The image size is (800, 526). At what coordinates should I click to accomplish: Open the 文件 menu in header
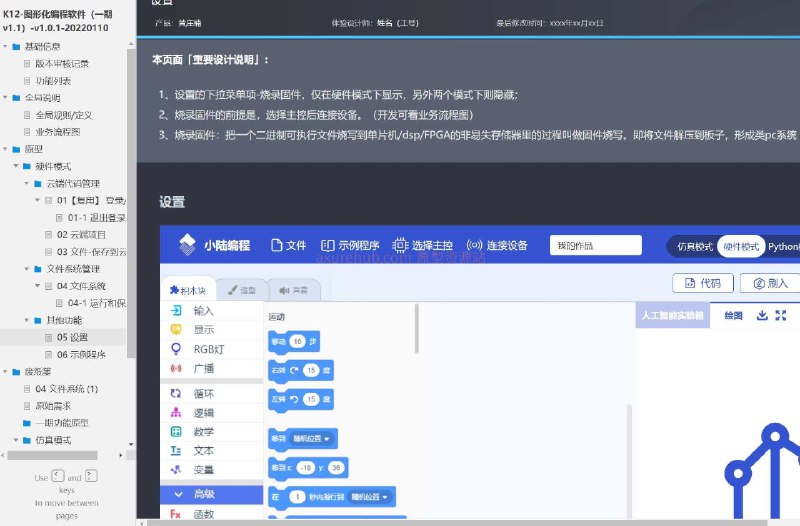(288, 245)
